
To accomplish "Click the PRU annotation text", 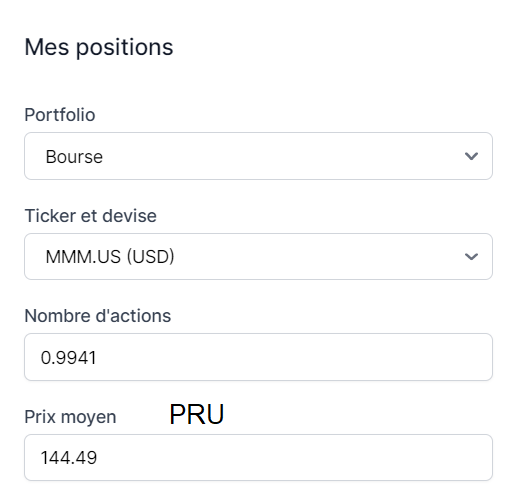I will [197, 414].
